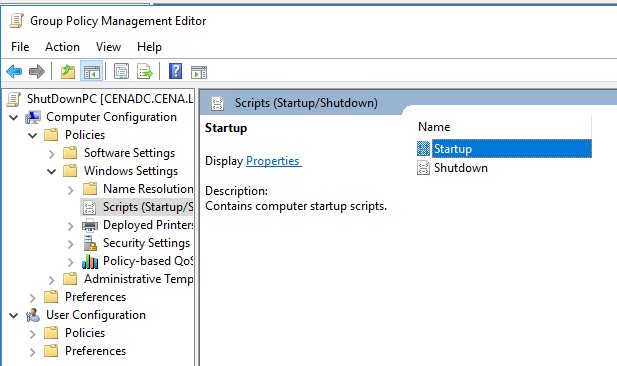The height and width of the screenshot is (366, 617).
Task: Collapse the Windows Settings node
Action: [52, 172]
